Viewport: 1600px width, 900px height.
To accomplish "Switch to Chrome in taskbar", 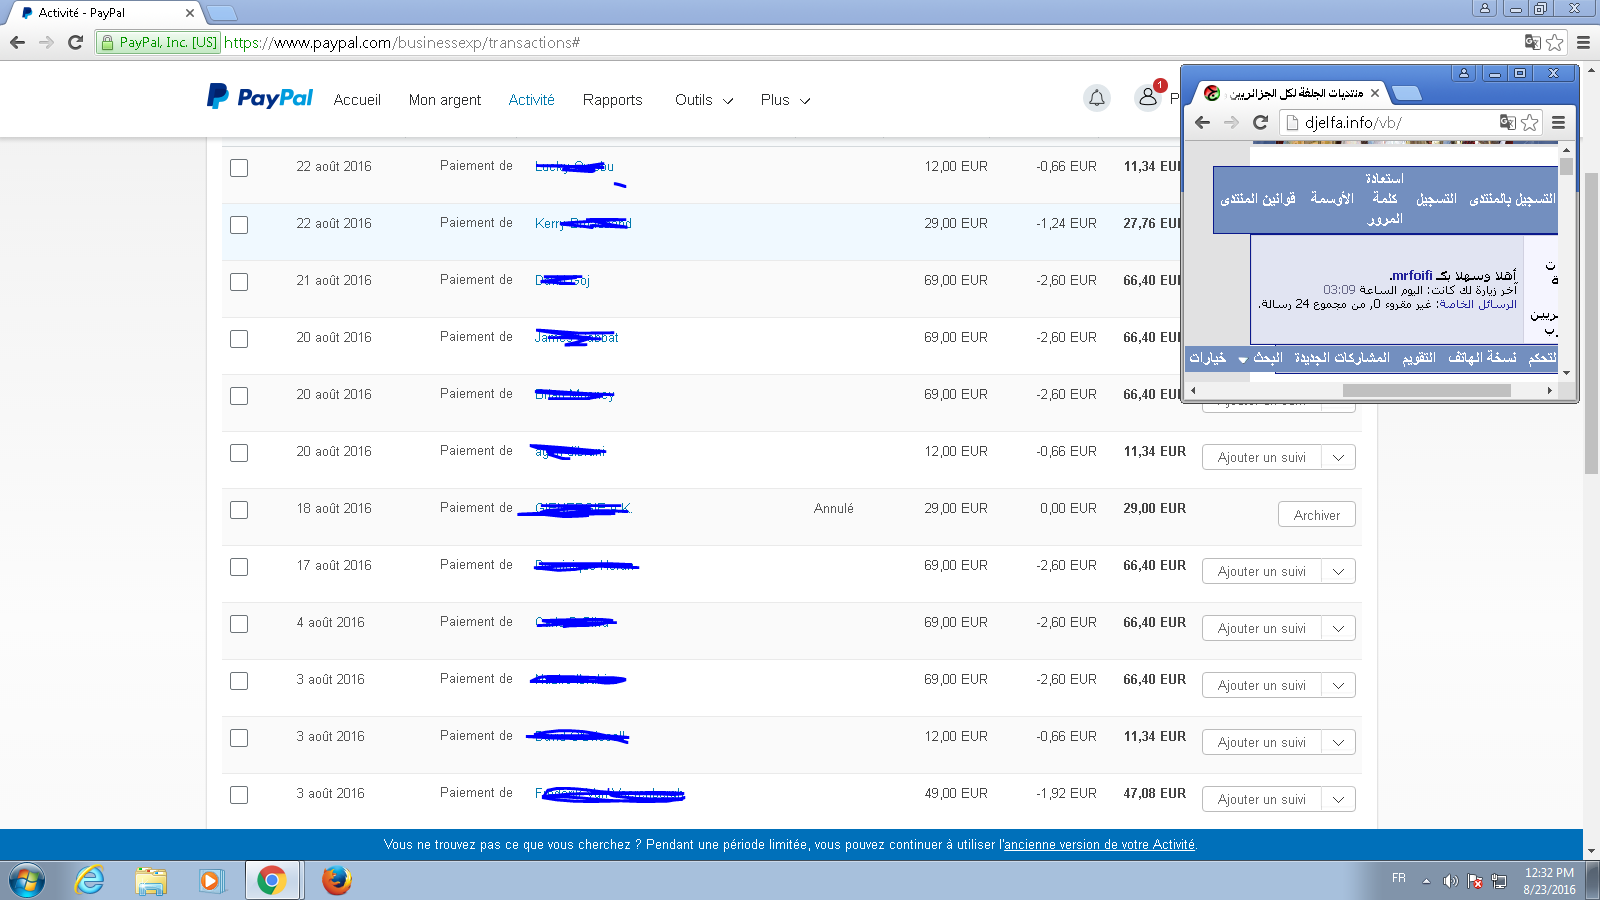I will pyautogui.click(x=271, y=881).
